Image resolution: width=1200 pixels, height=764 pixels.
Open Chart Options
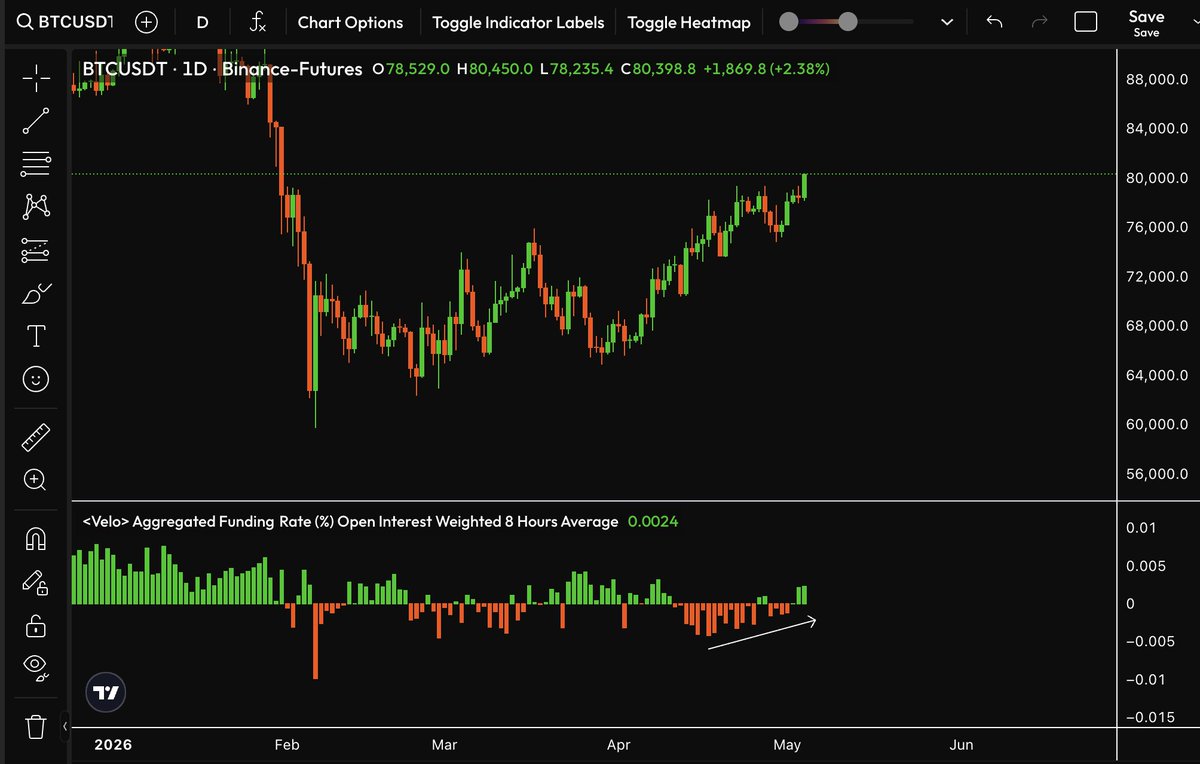(350, 22)
